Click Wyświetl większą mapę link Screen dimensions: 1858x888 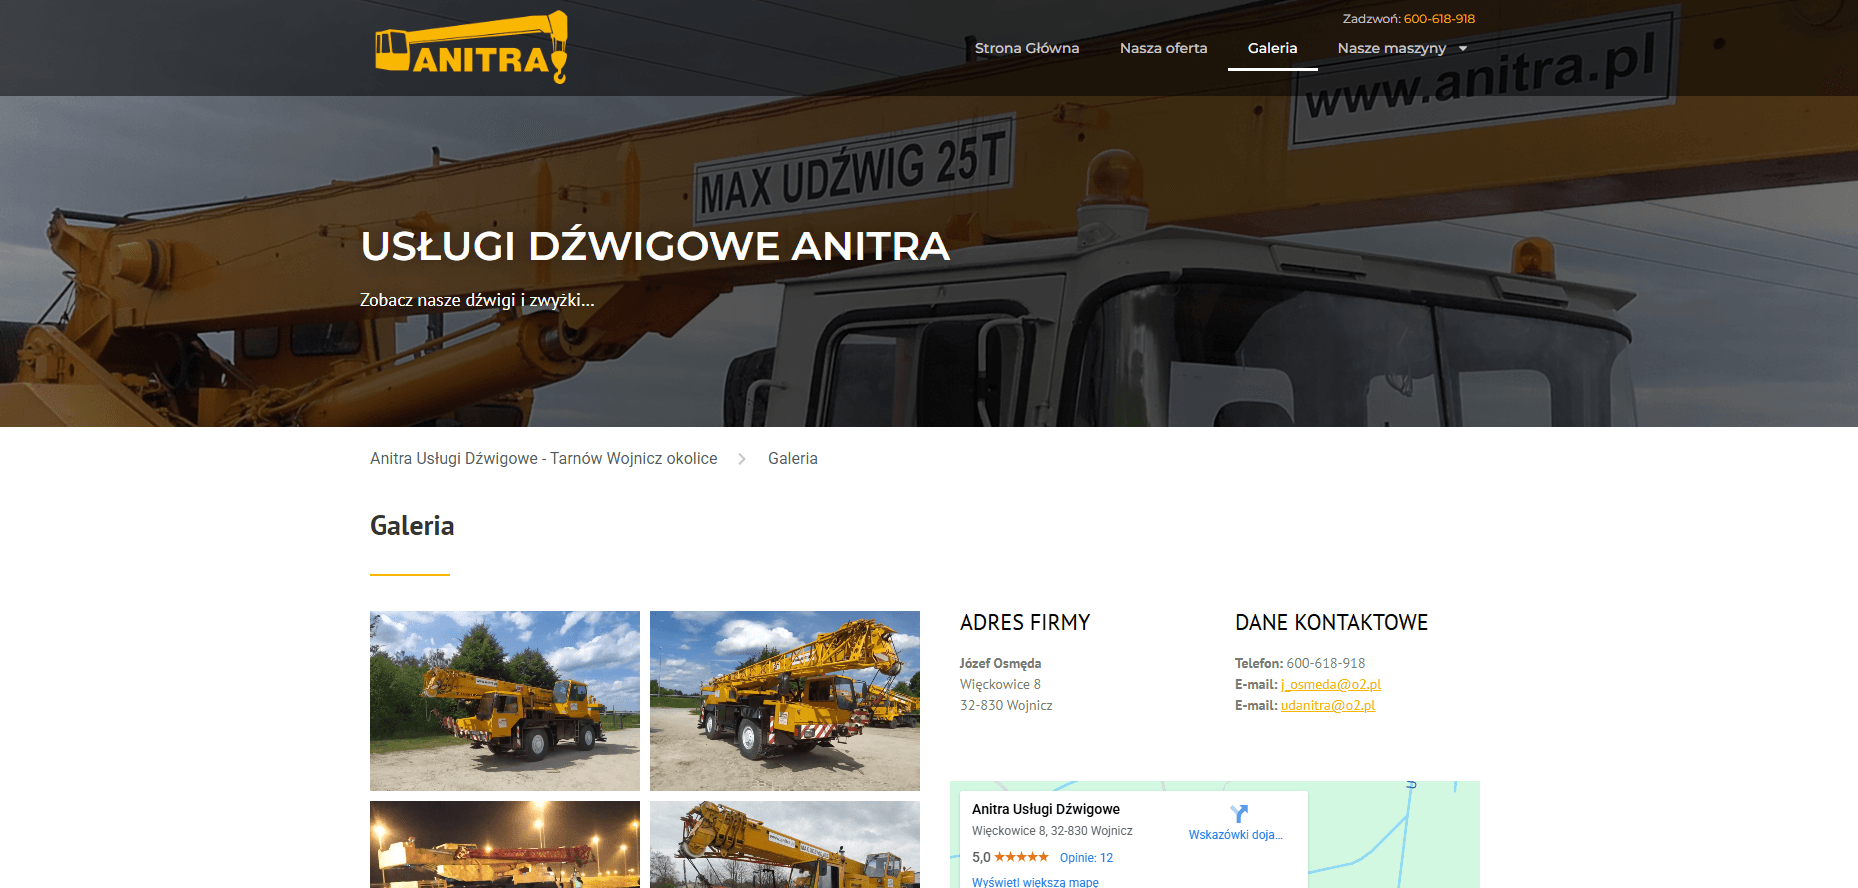coord(1035,882)
